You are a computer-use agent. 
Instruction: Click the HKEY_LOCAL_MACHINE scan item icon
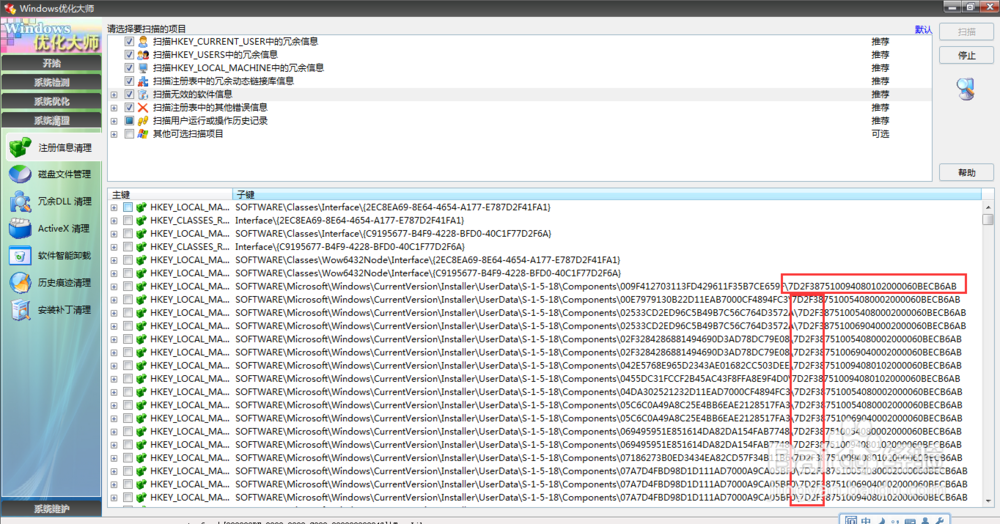pos(143,68)
